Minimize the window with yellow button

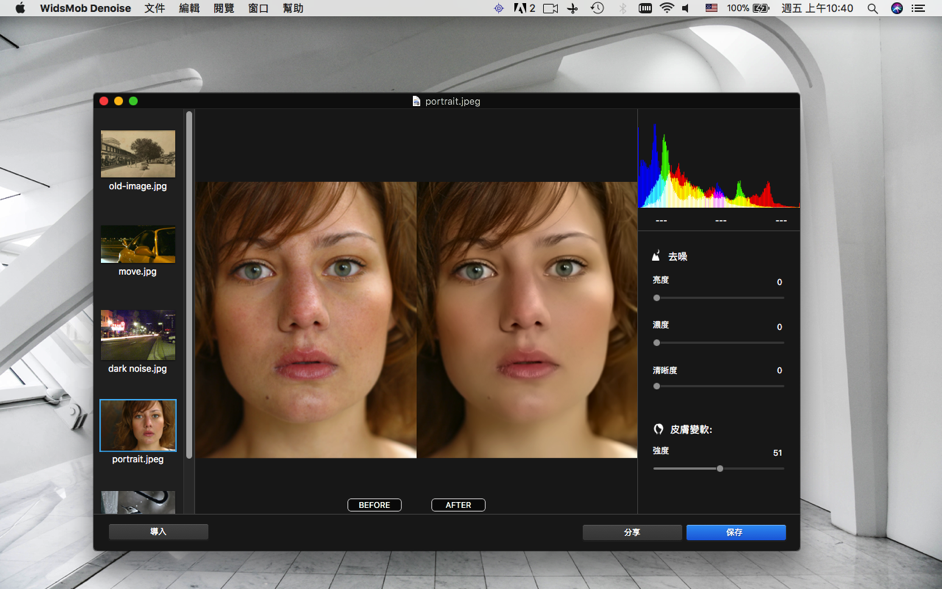[118, 101]
